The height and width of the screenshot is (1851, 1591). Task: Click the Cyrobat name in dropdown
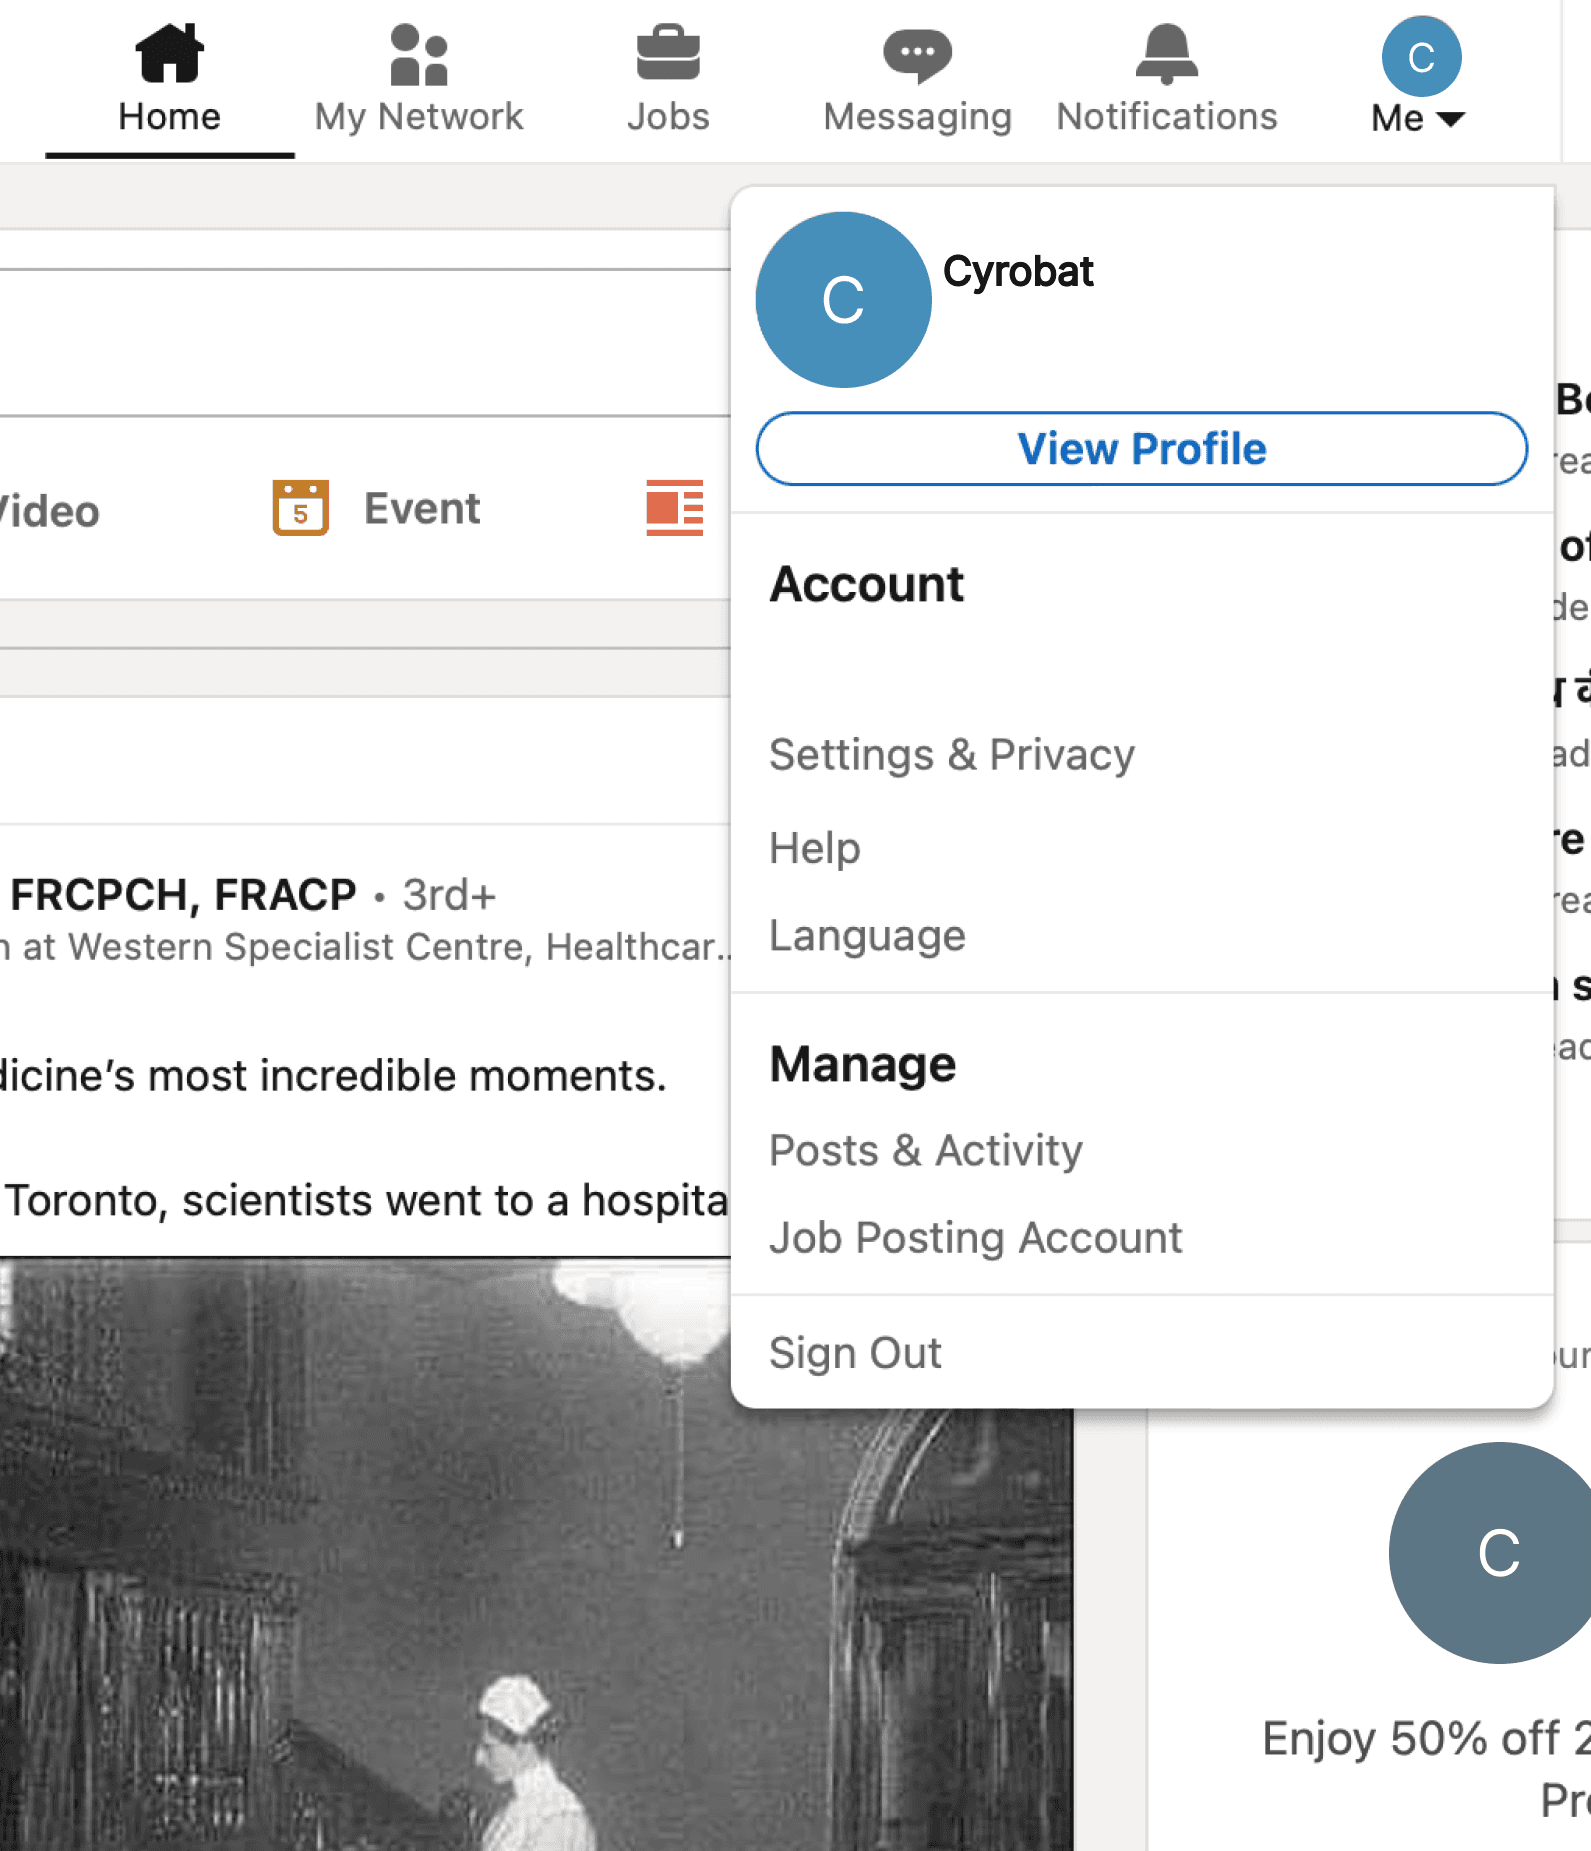1018,272
